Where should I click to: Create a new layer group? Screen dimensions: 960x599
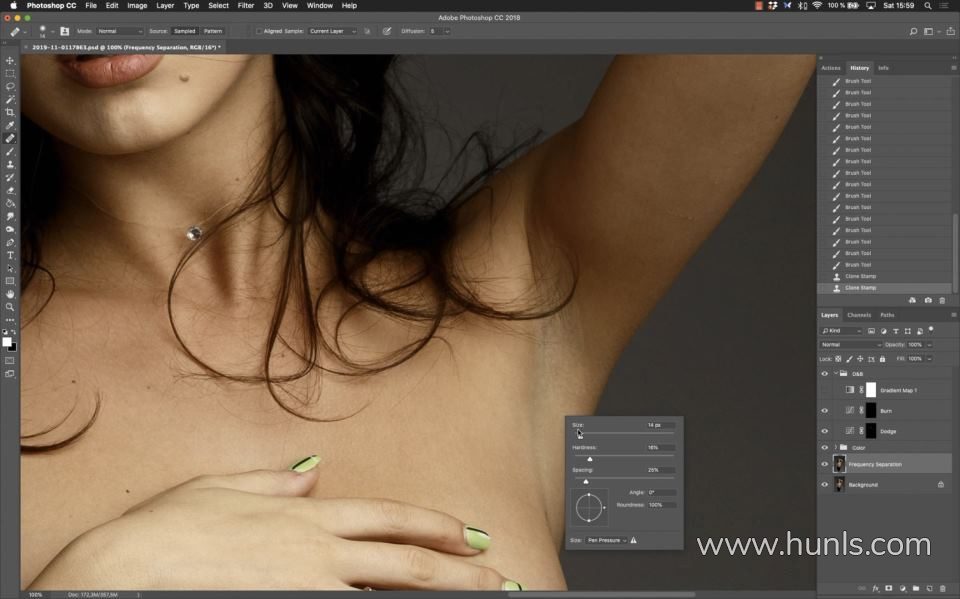click(x=916, y=589)
